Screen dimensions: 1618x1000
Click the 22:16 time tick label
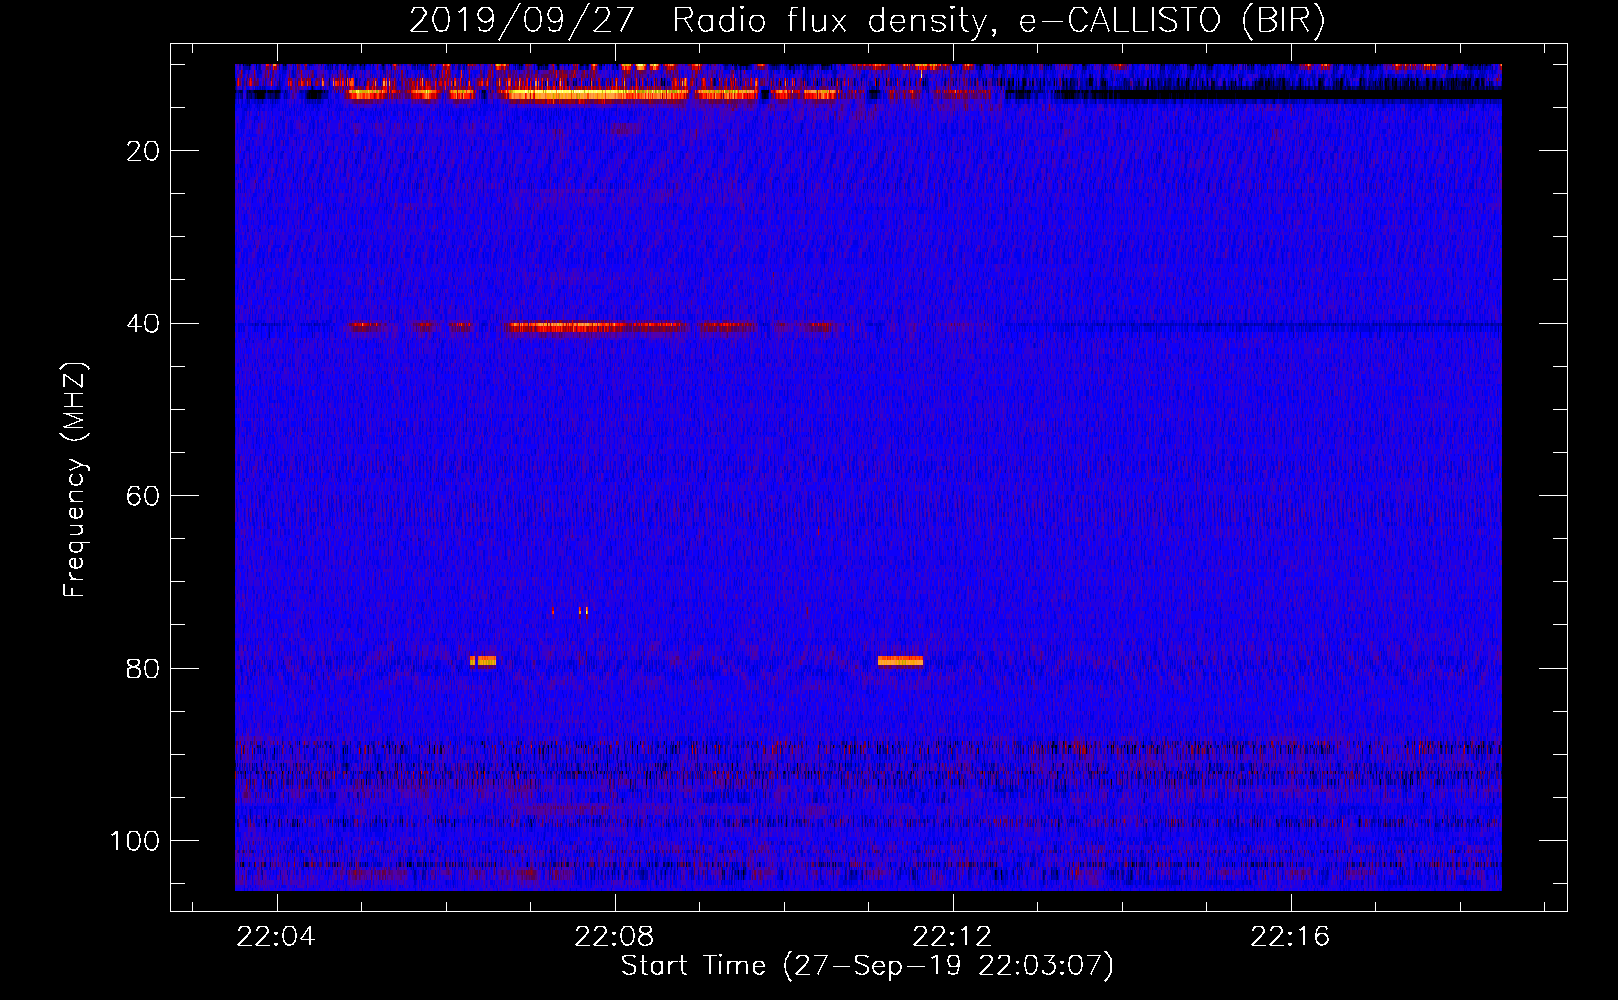1291,937
